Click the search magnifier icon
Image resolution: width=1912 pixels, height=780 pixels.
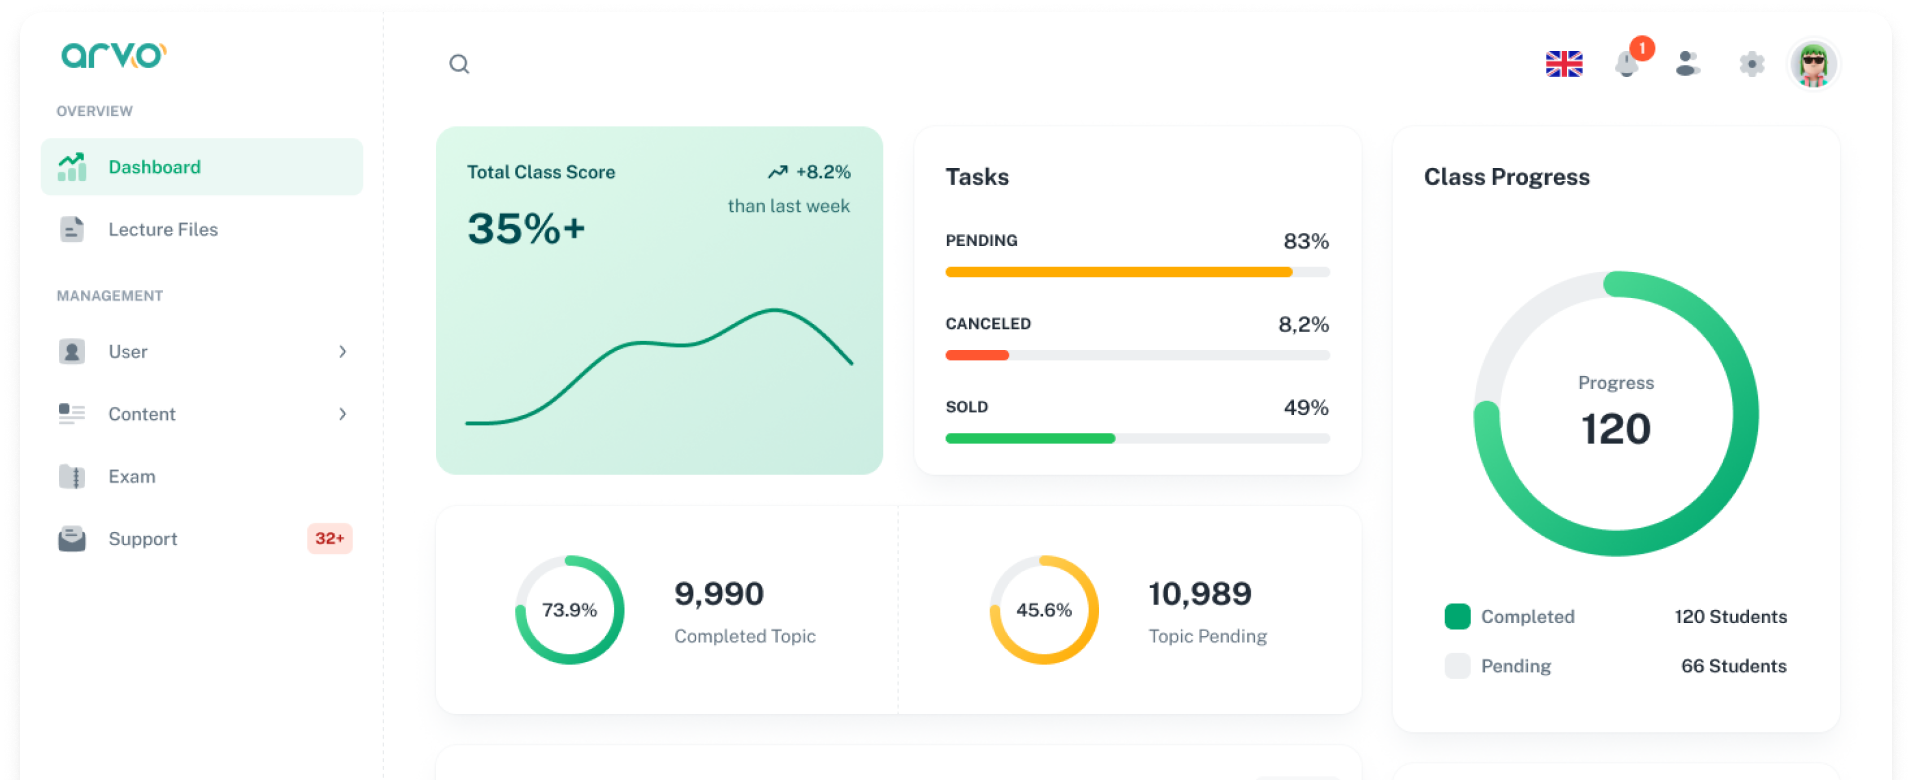[459, 64]
